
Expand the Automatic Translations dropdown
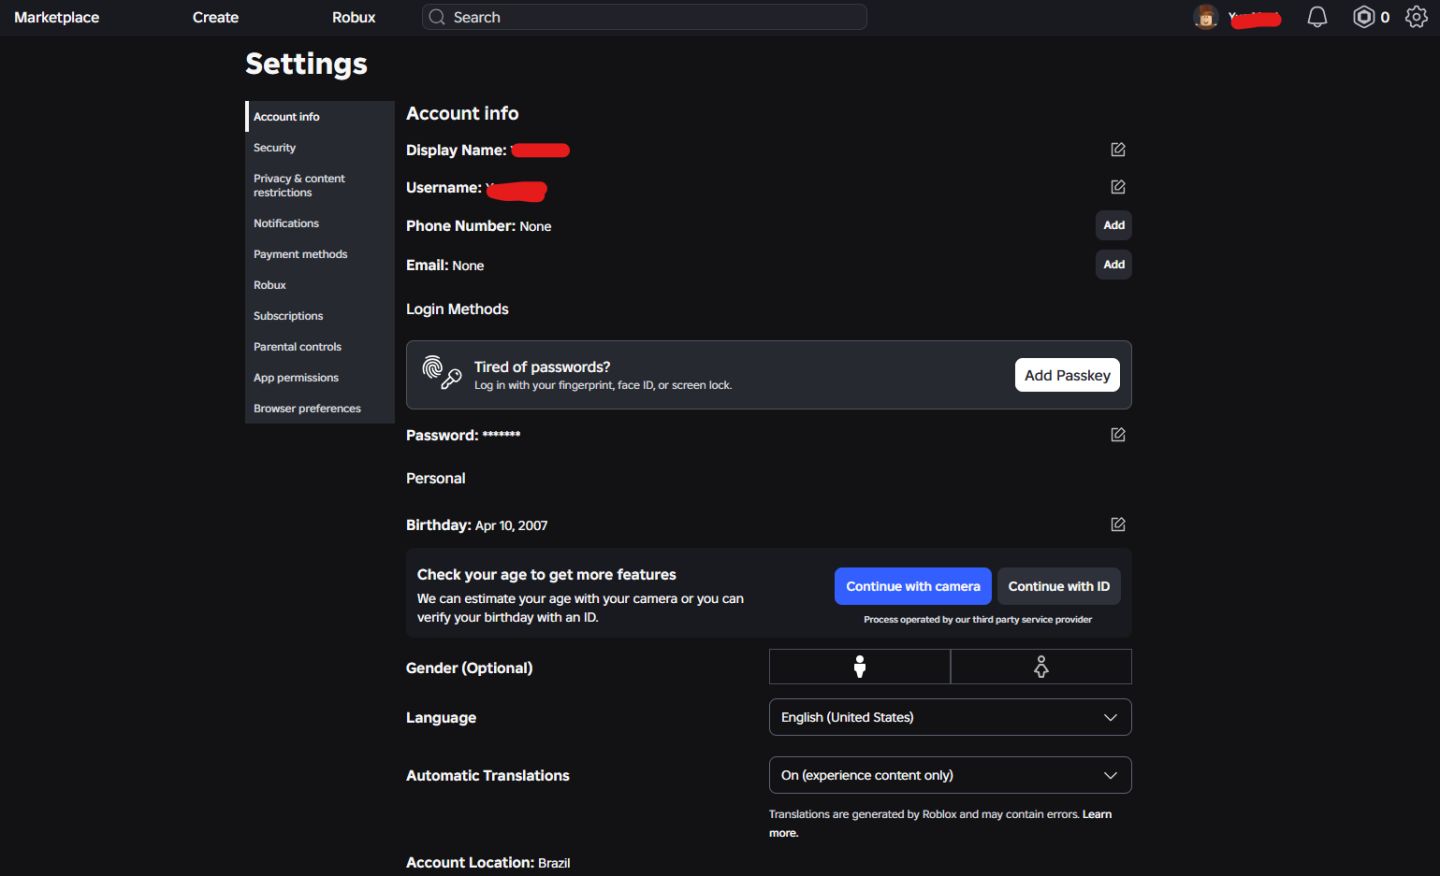[x=950, y=775]
